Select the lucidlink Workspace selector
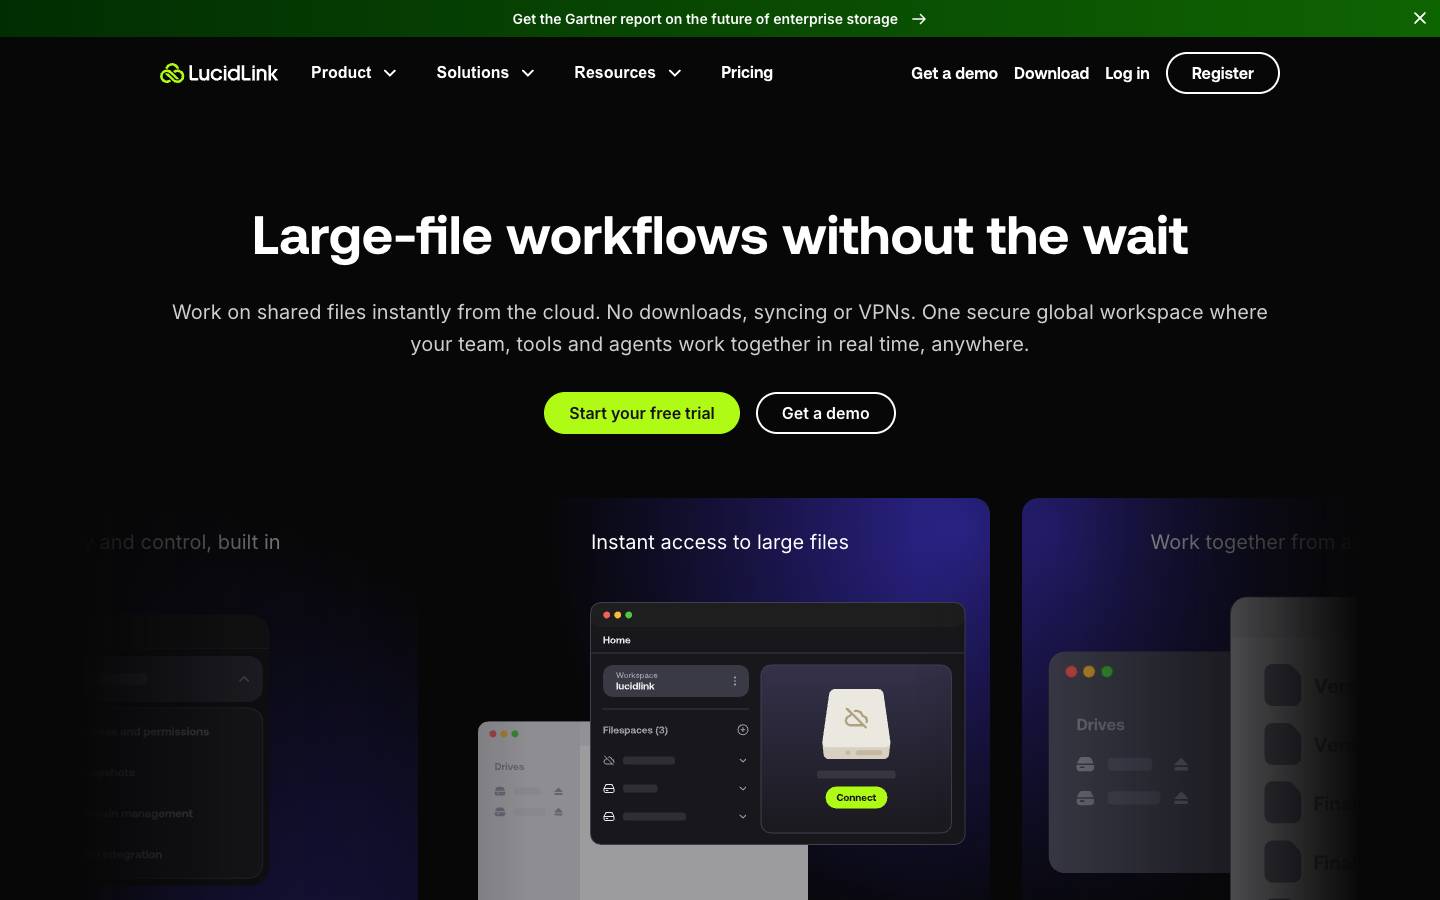Viewport: 1440px width, 900px height. coord(675,681)
